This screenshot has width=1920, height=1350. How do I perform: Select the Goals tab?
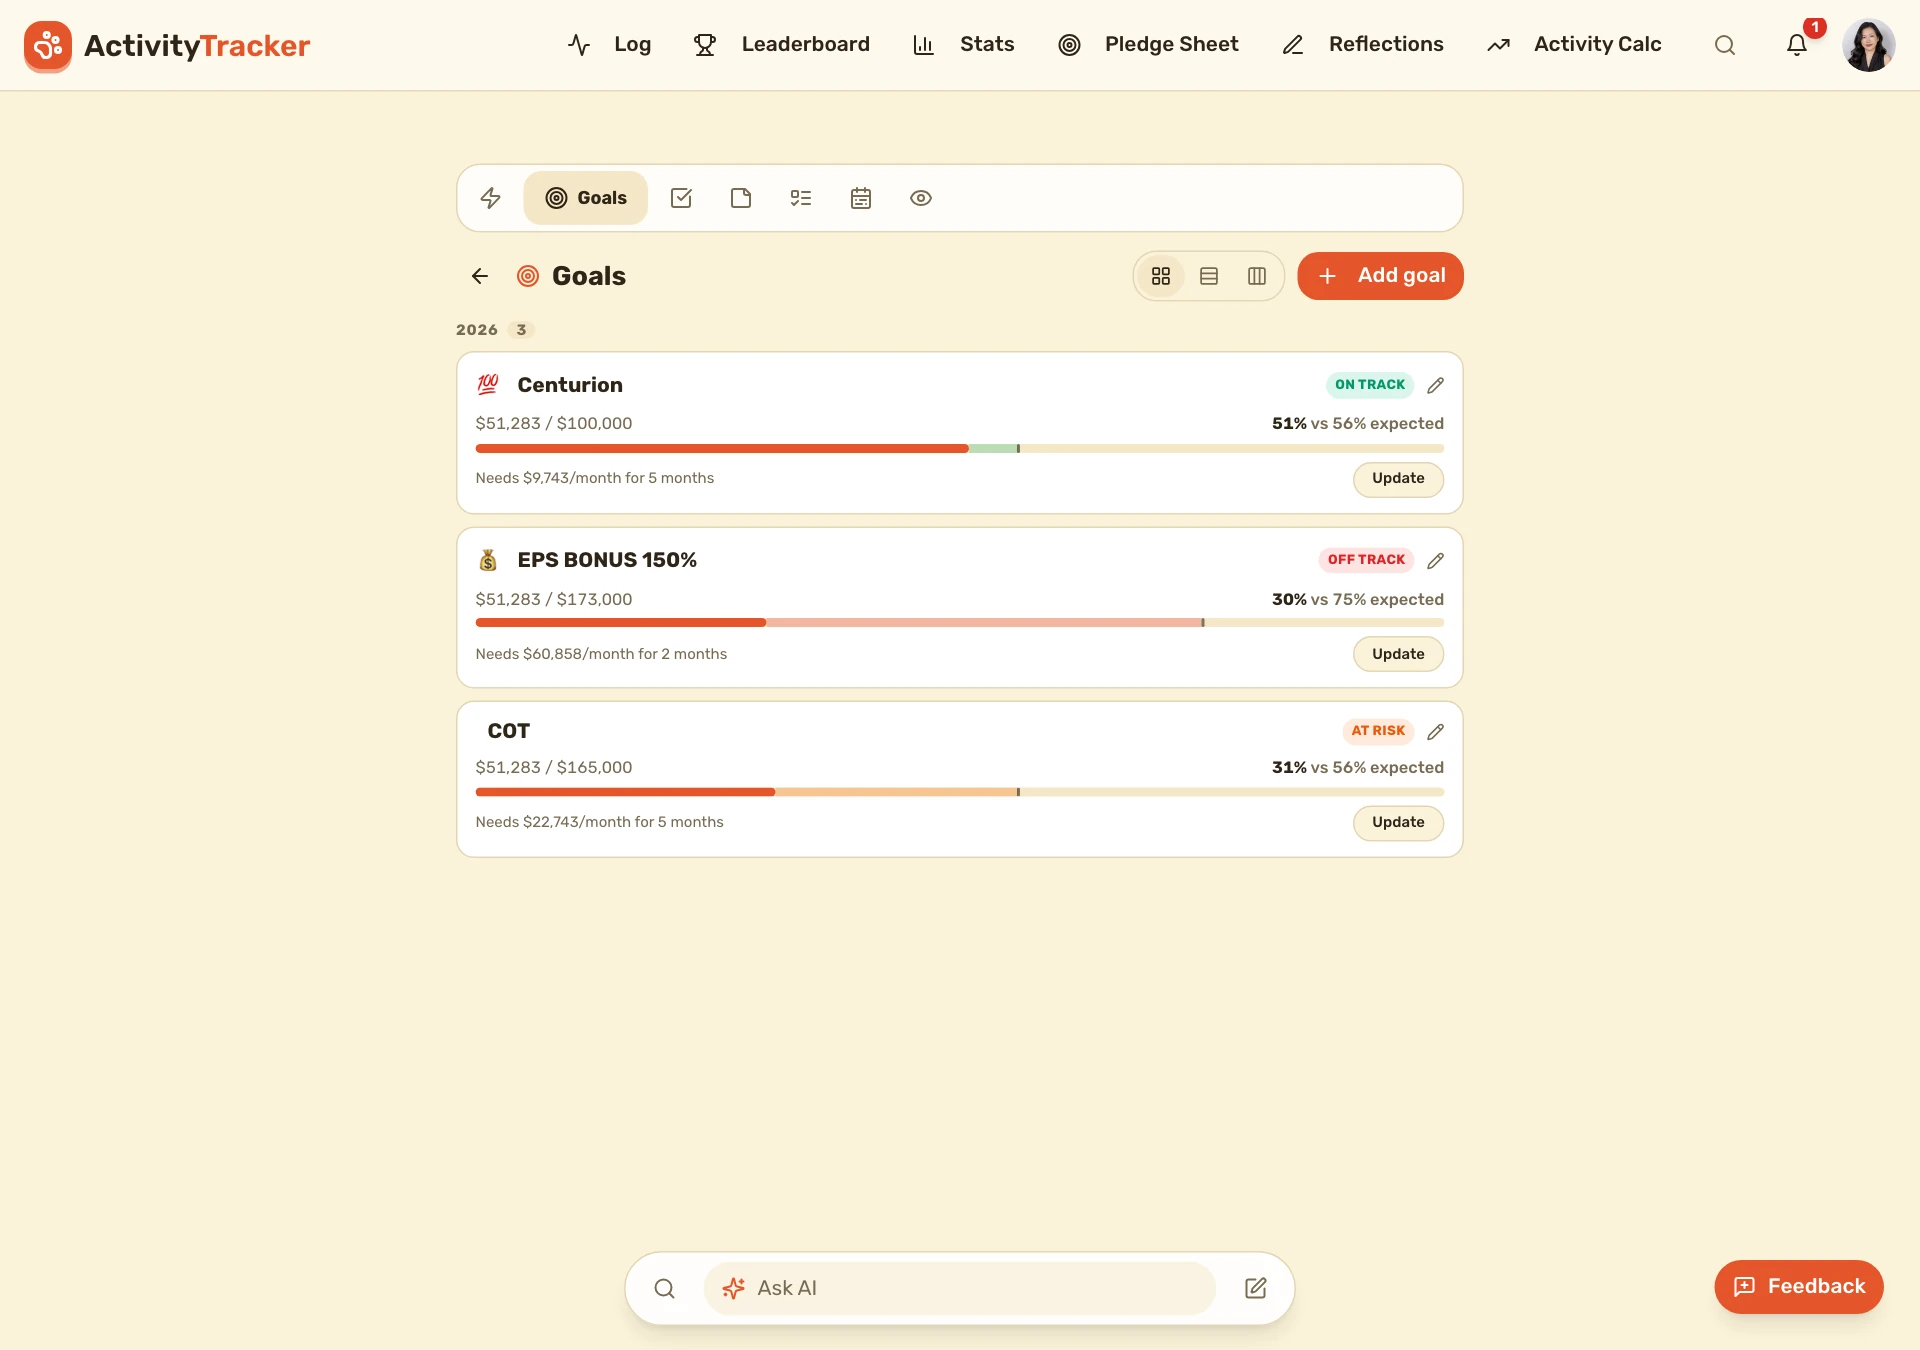586,198
